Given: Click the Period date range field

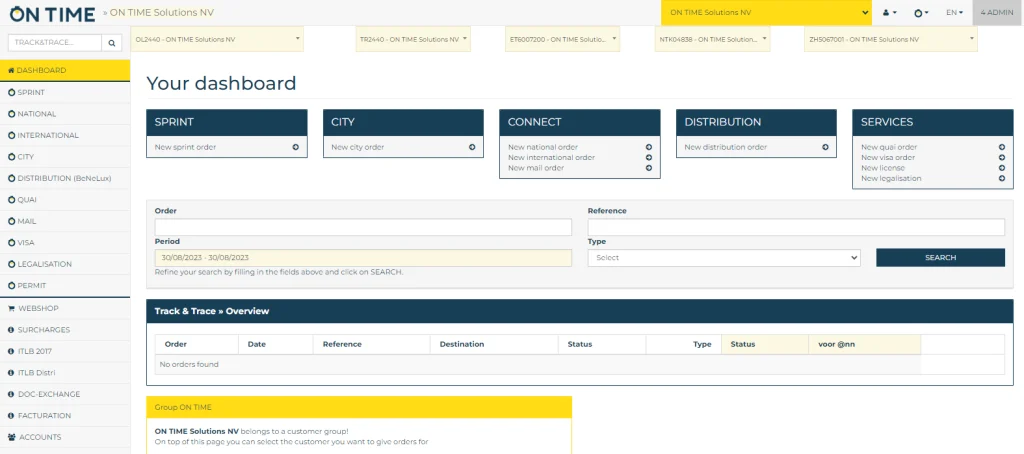Looking at the screenshot, I should (363, 257).
